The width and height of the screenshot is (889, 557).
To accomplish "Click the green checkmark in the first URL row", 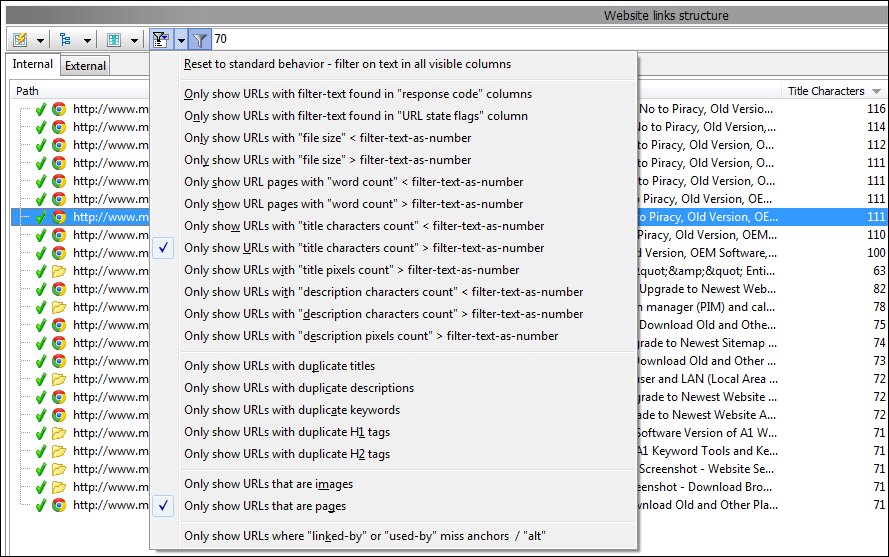I will click(41, 109).
